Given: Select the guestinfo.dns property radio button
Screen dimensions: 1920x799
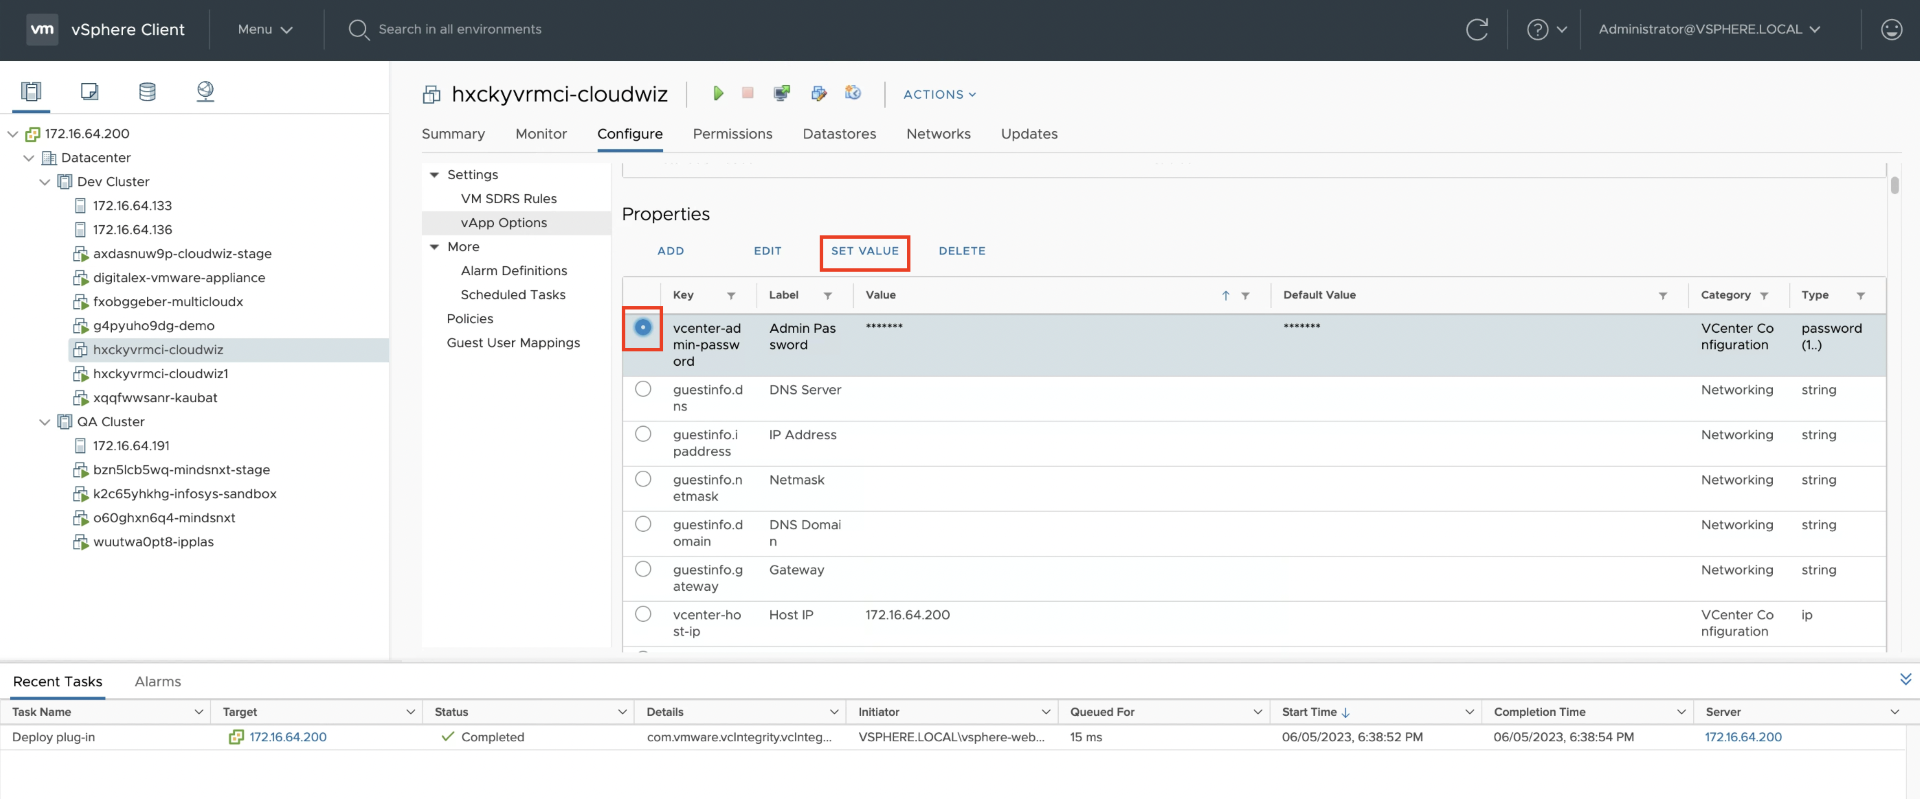Looking at the screenshot, I should tap(643, 389).
